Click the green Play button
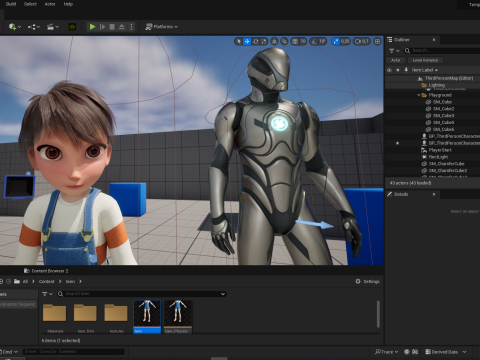The width and height of the screenshot is (480, 360). (92, 27)
